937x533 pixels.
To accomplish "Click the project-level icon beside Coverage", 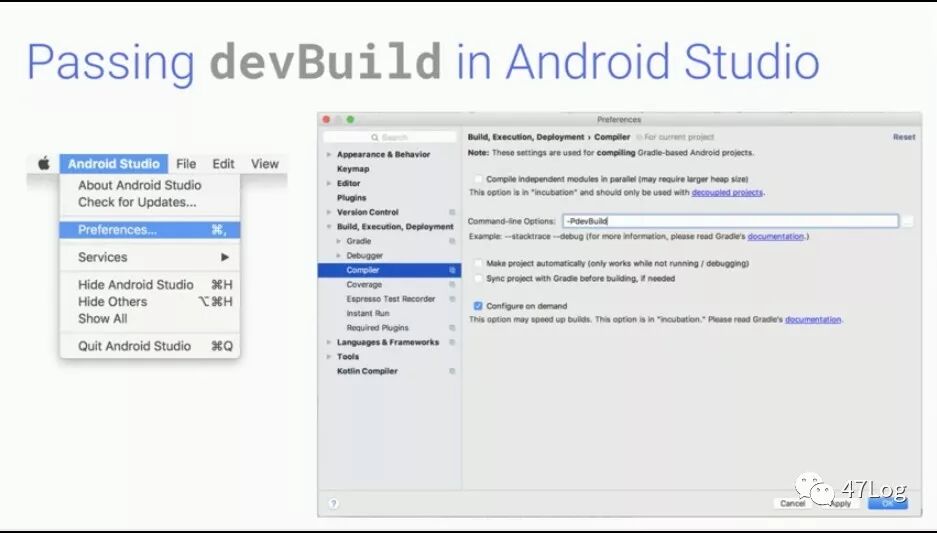I will pyautogui.click(x=452, y=284).
